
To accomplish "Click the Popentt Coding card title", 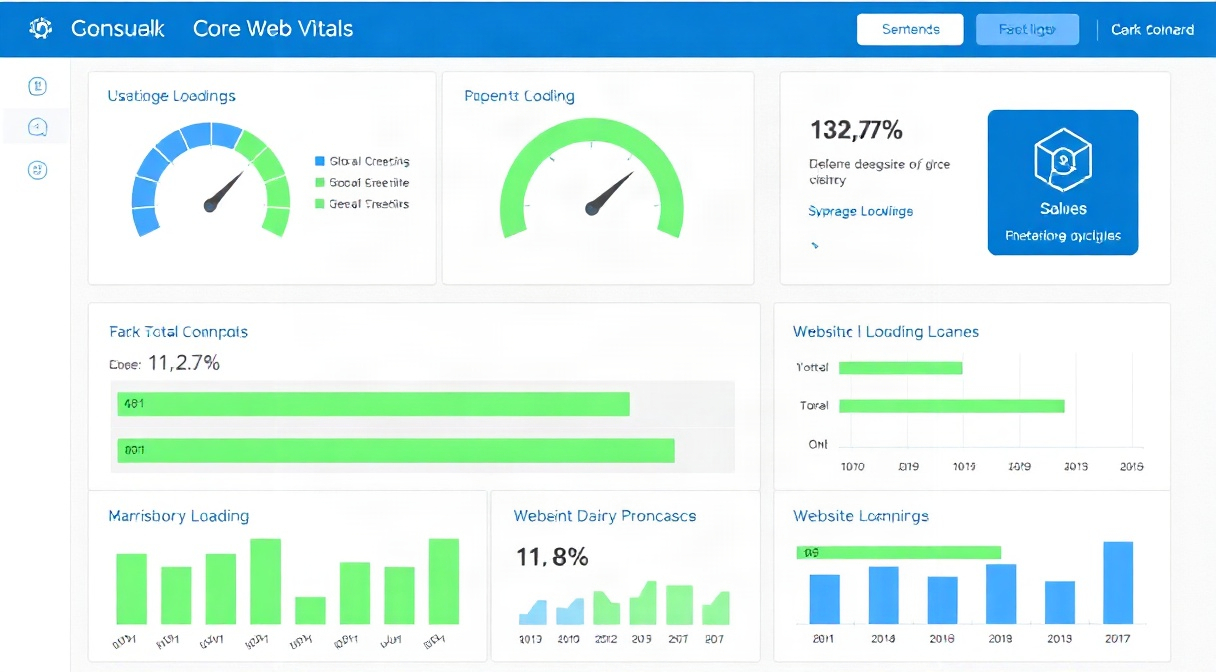I will point(519,96).
